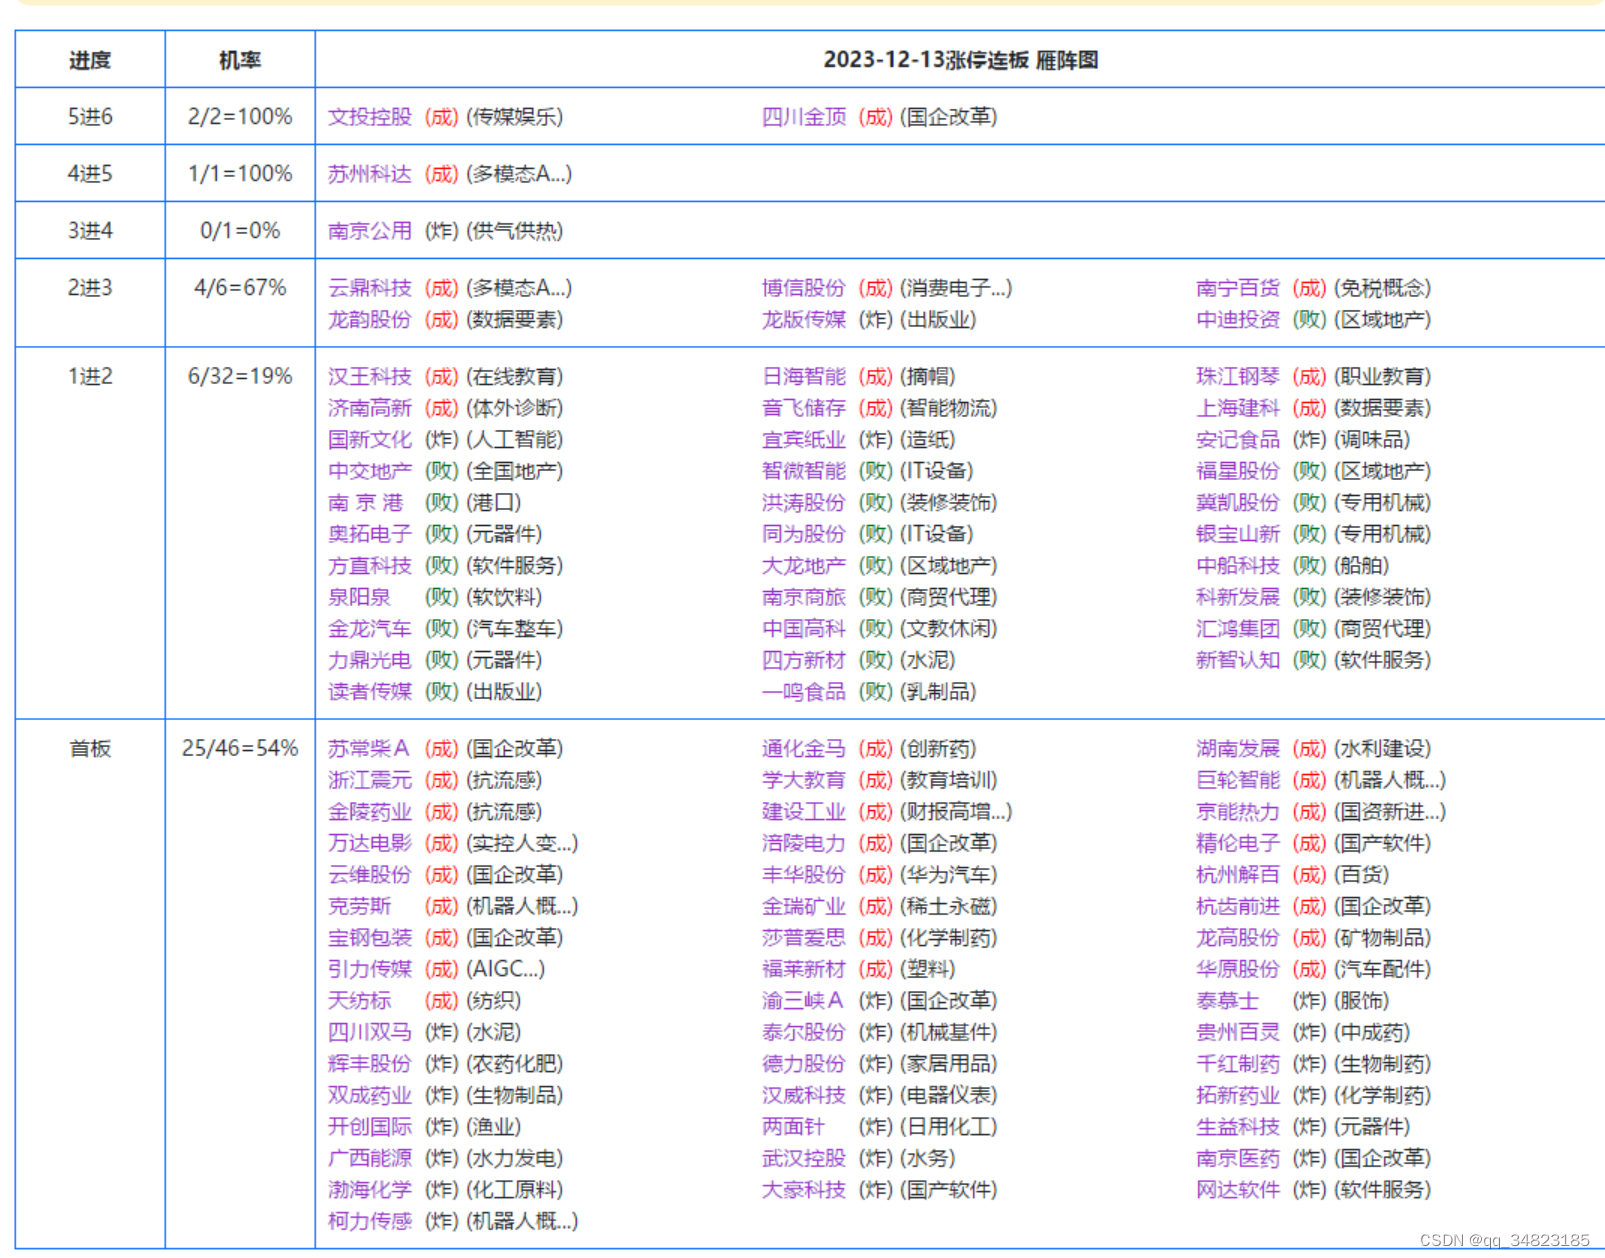
Task: Open the 中船科技 stock link
Action: coord(1238,566)
